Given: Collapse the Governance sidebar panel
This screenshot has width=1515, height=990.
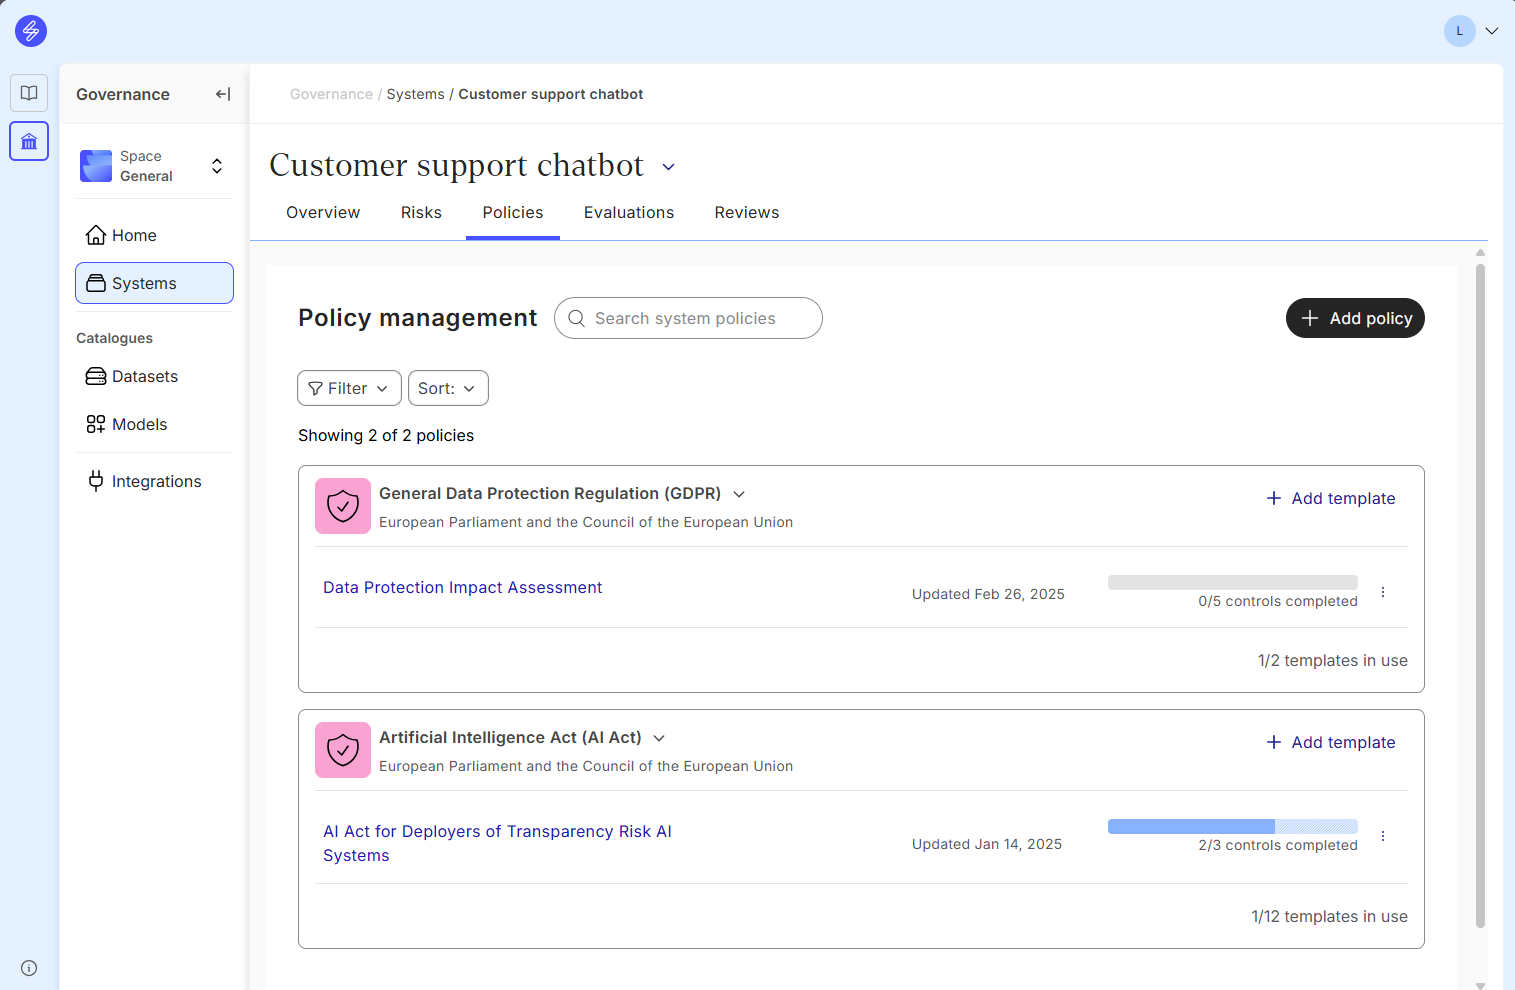Looking at the screenshot, I should pyautogui.click(x=223, y=94).
